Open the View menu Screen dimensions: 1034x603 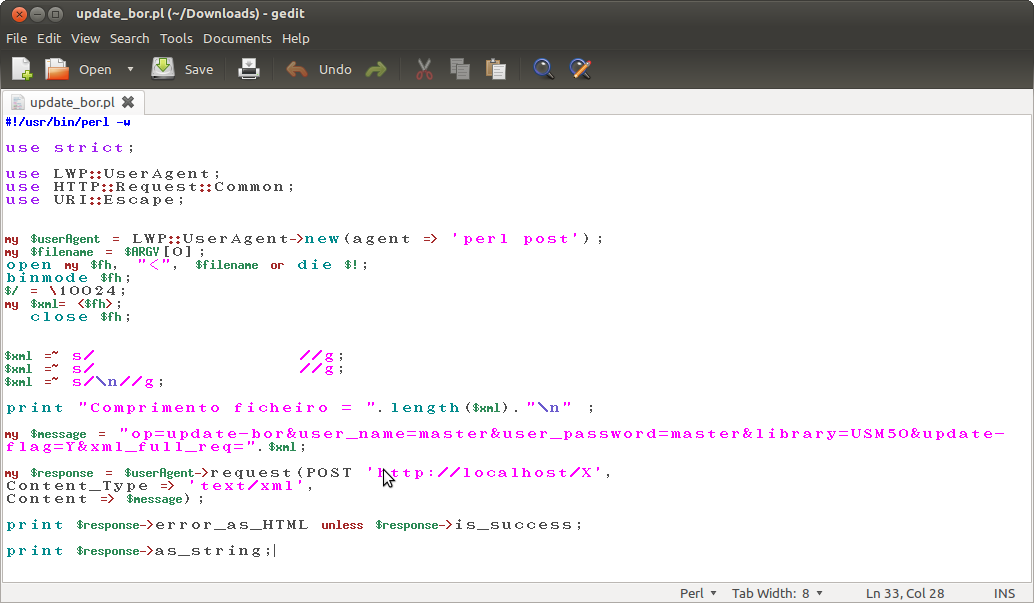(86, 38)
